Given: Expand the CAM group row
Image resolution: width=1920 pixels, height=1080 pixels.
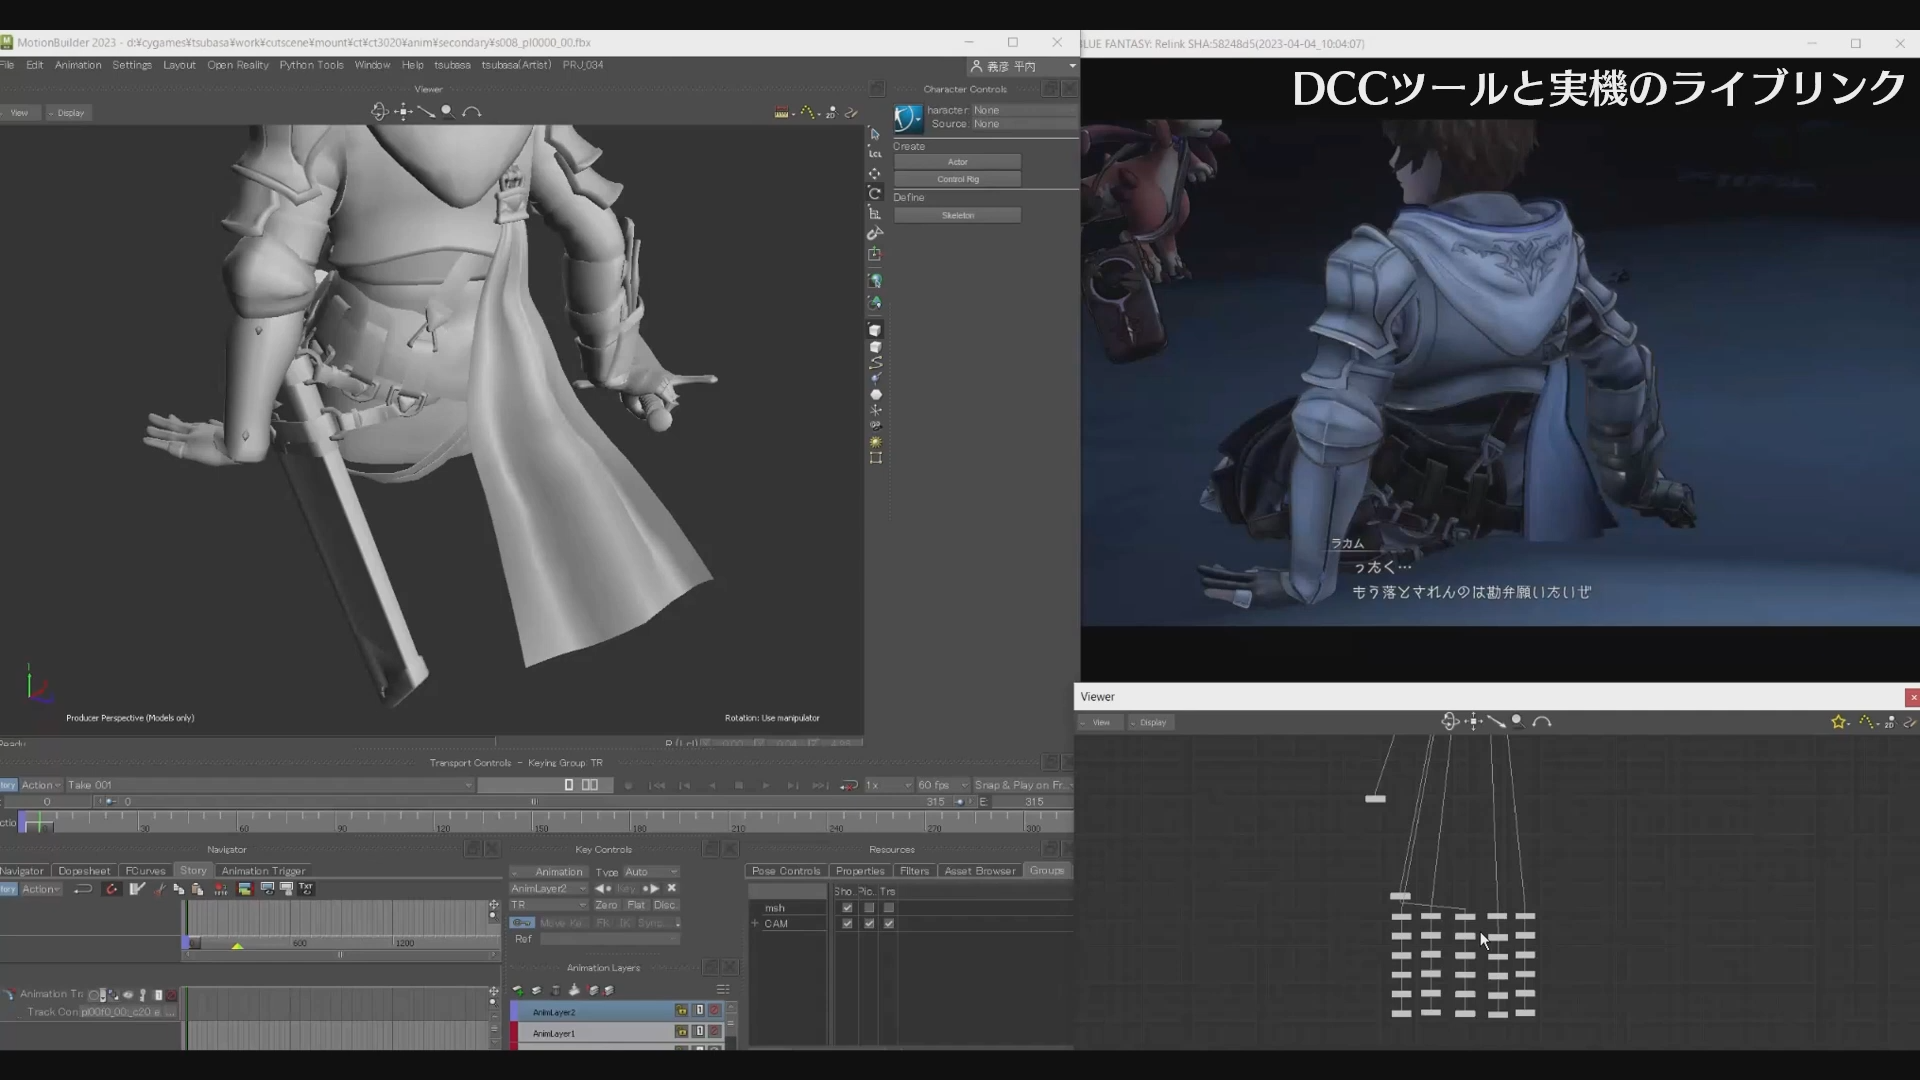Looking at the screenshot, I should 755,924.
